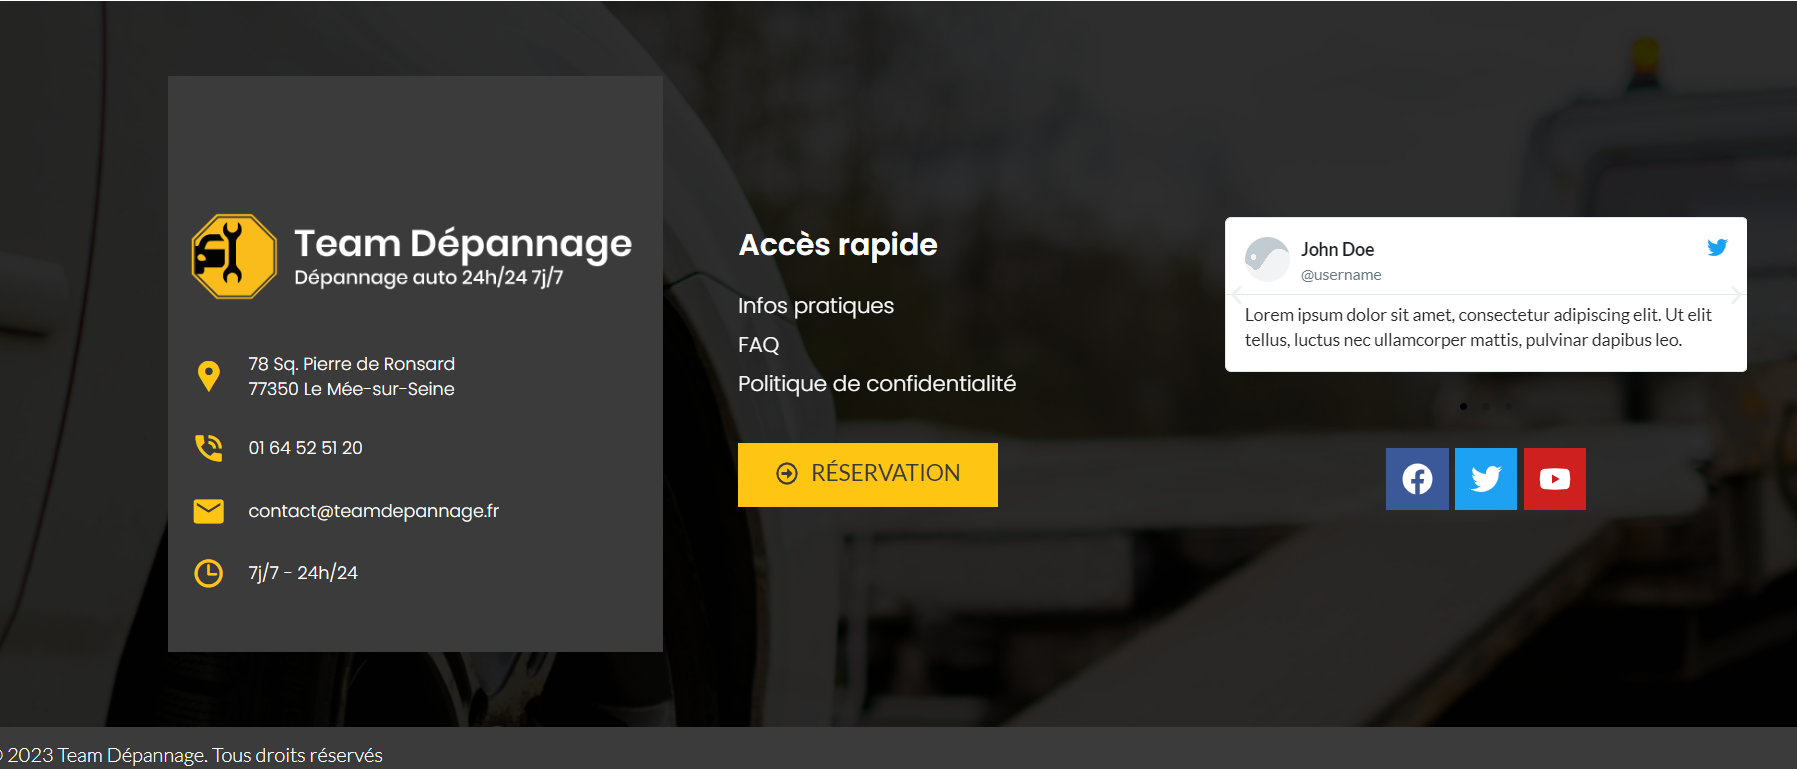Click the yellow location pin icon
1797x769 pixels.
coord(208,376)
